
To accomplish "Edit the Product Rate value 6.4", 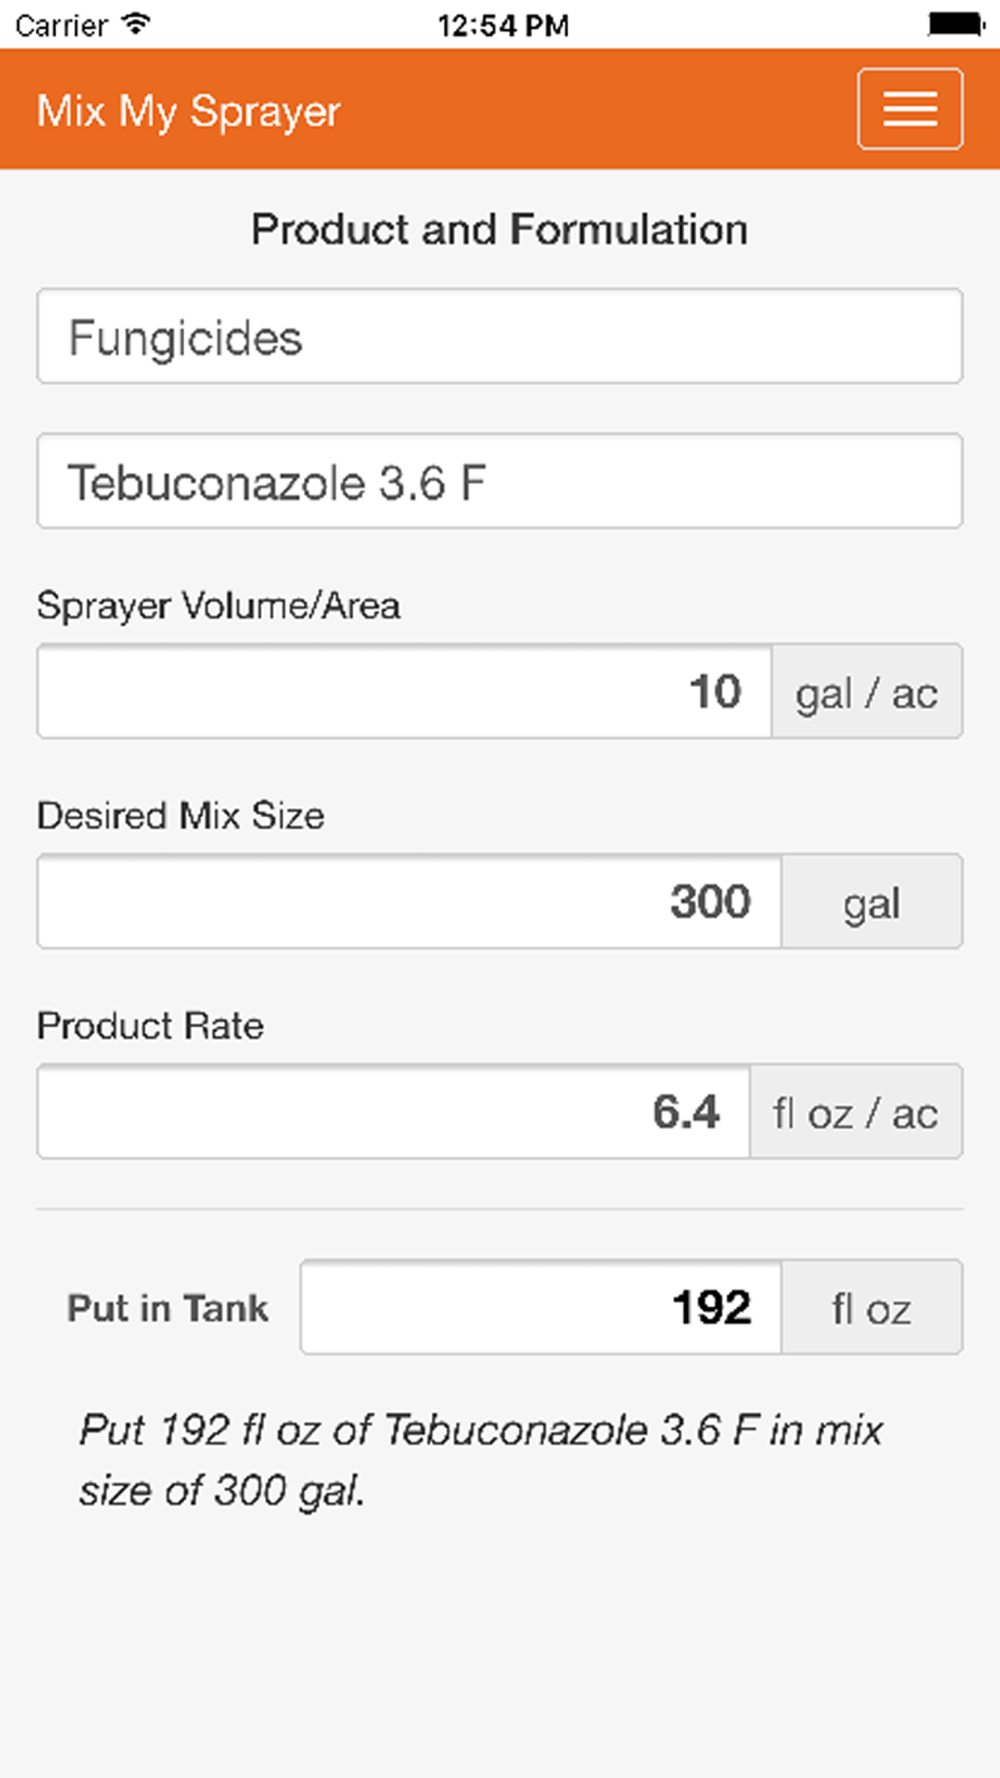I will pyautogui.click(x=394, y=1112).
